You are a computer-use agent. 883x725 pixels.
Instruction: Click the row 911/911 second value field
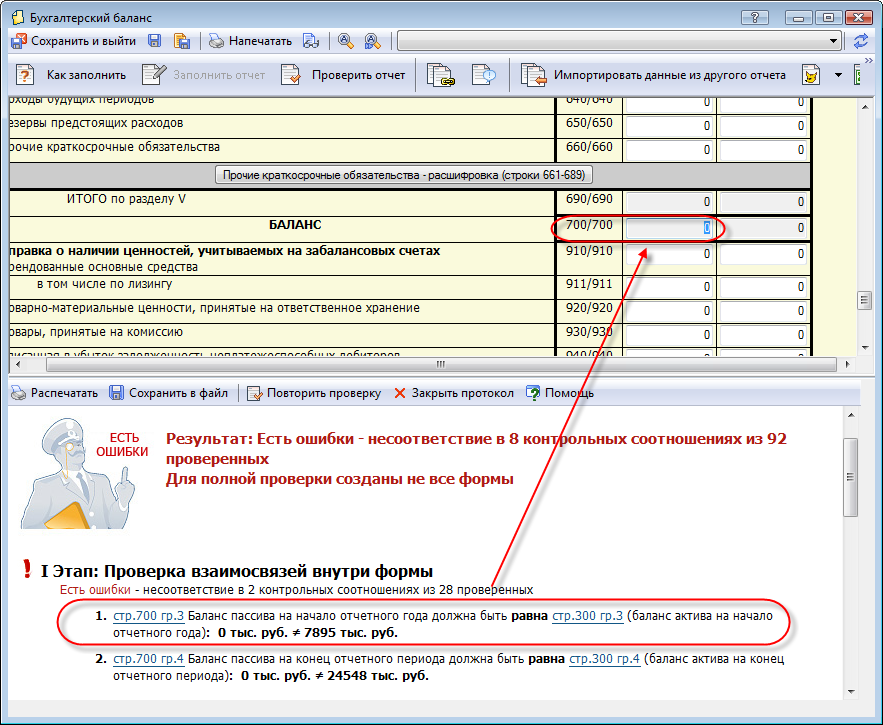[x=763, y=287]
